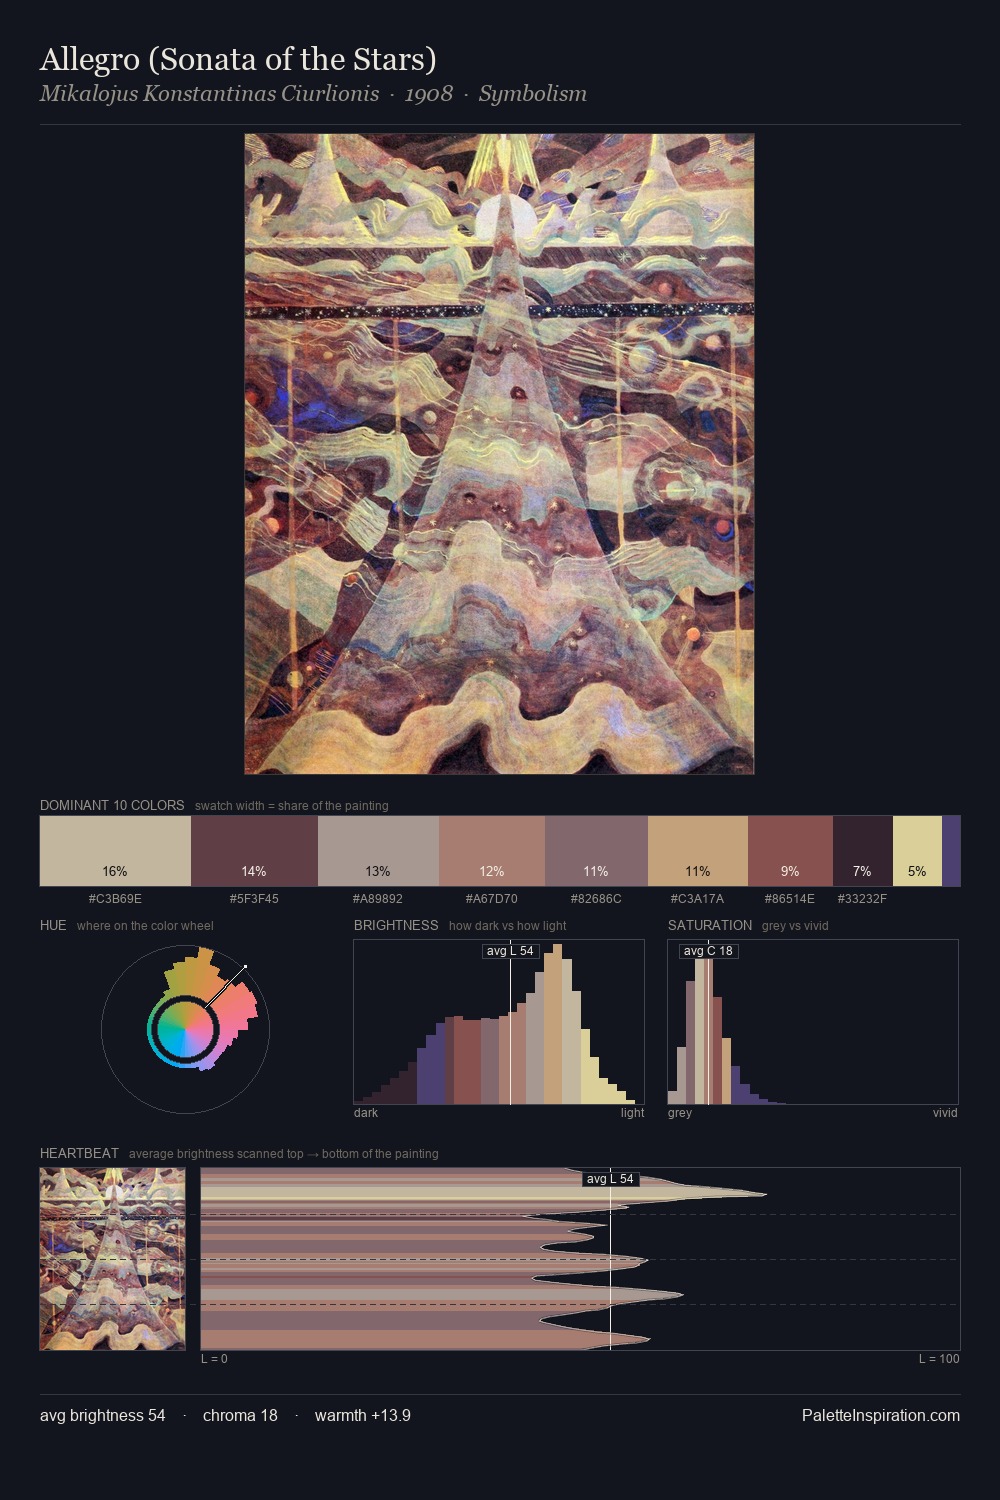Click the 'grey' axis label

tap(680, 1113)
